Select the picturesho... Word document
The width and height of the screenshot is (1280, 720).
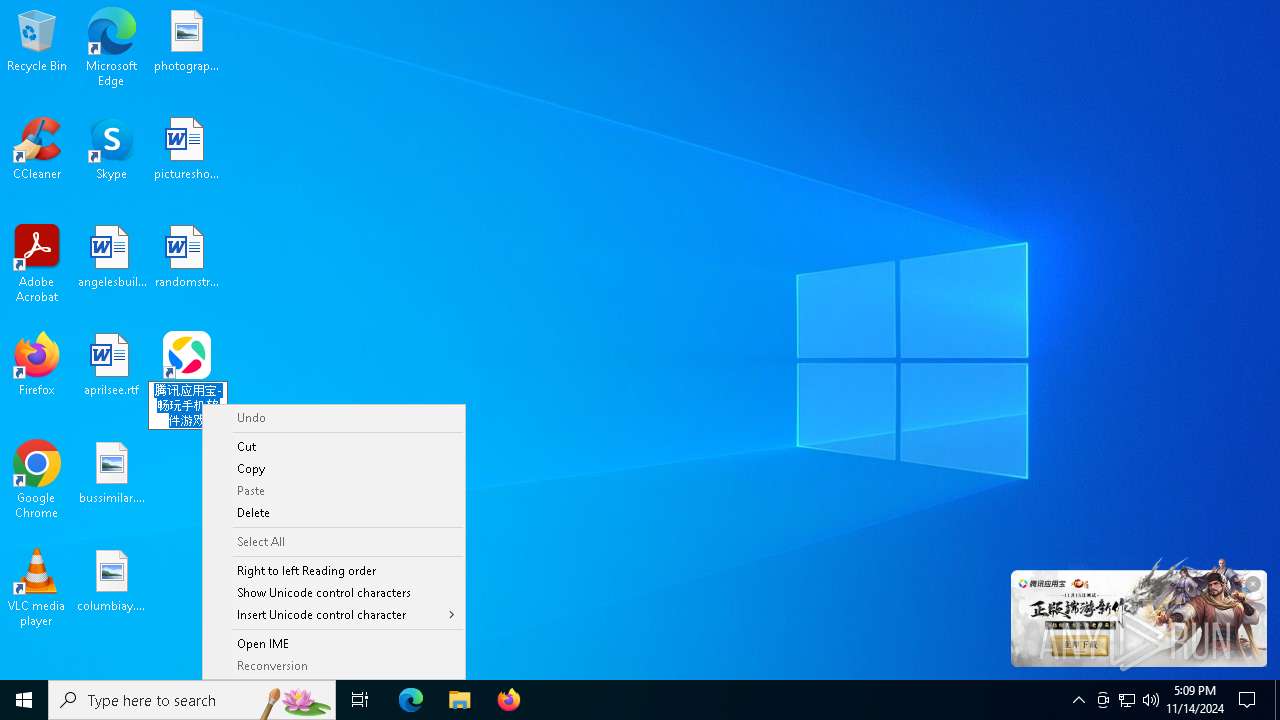pyautogui.click(x=186, y=150)
